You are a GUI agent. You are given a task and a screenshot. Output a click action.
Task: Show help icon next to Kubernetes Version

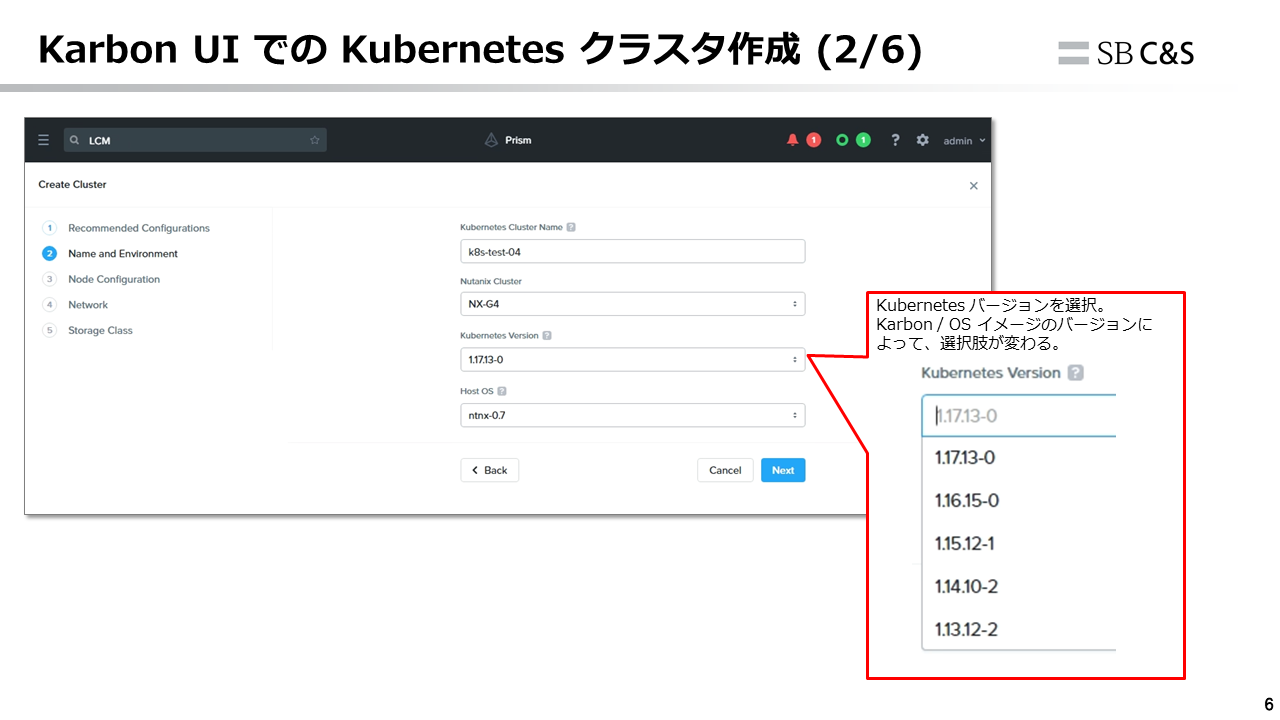coord(547,336)
